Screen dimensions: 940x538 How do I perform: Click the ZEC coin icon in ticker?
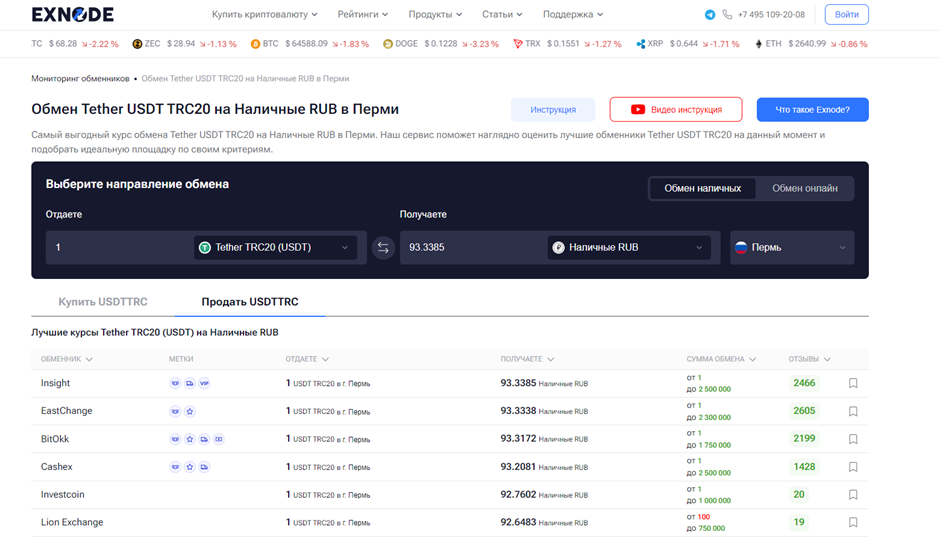(x=137, y=44)
